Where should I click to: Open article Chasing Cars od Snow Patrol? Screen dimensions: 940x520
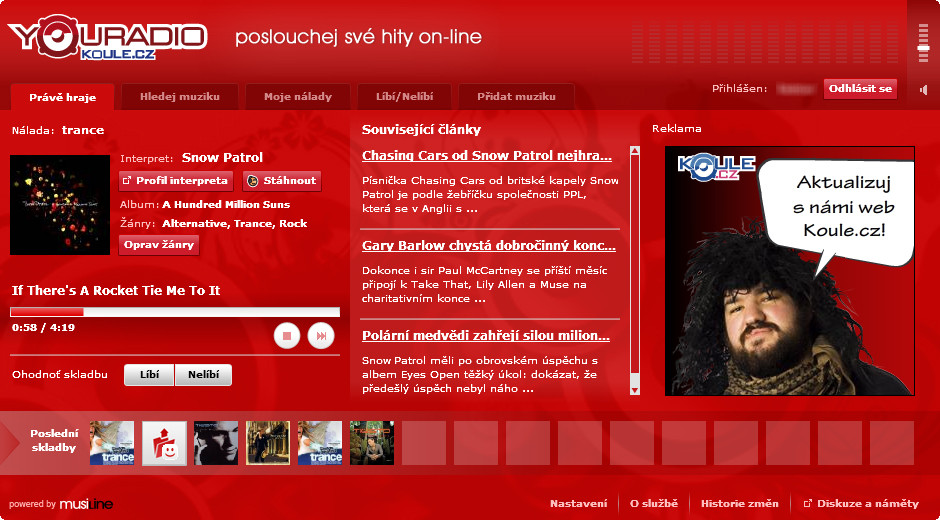[487, 156]
